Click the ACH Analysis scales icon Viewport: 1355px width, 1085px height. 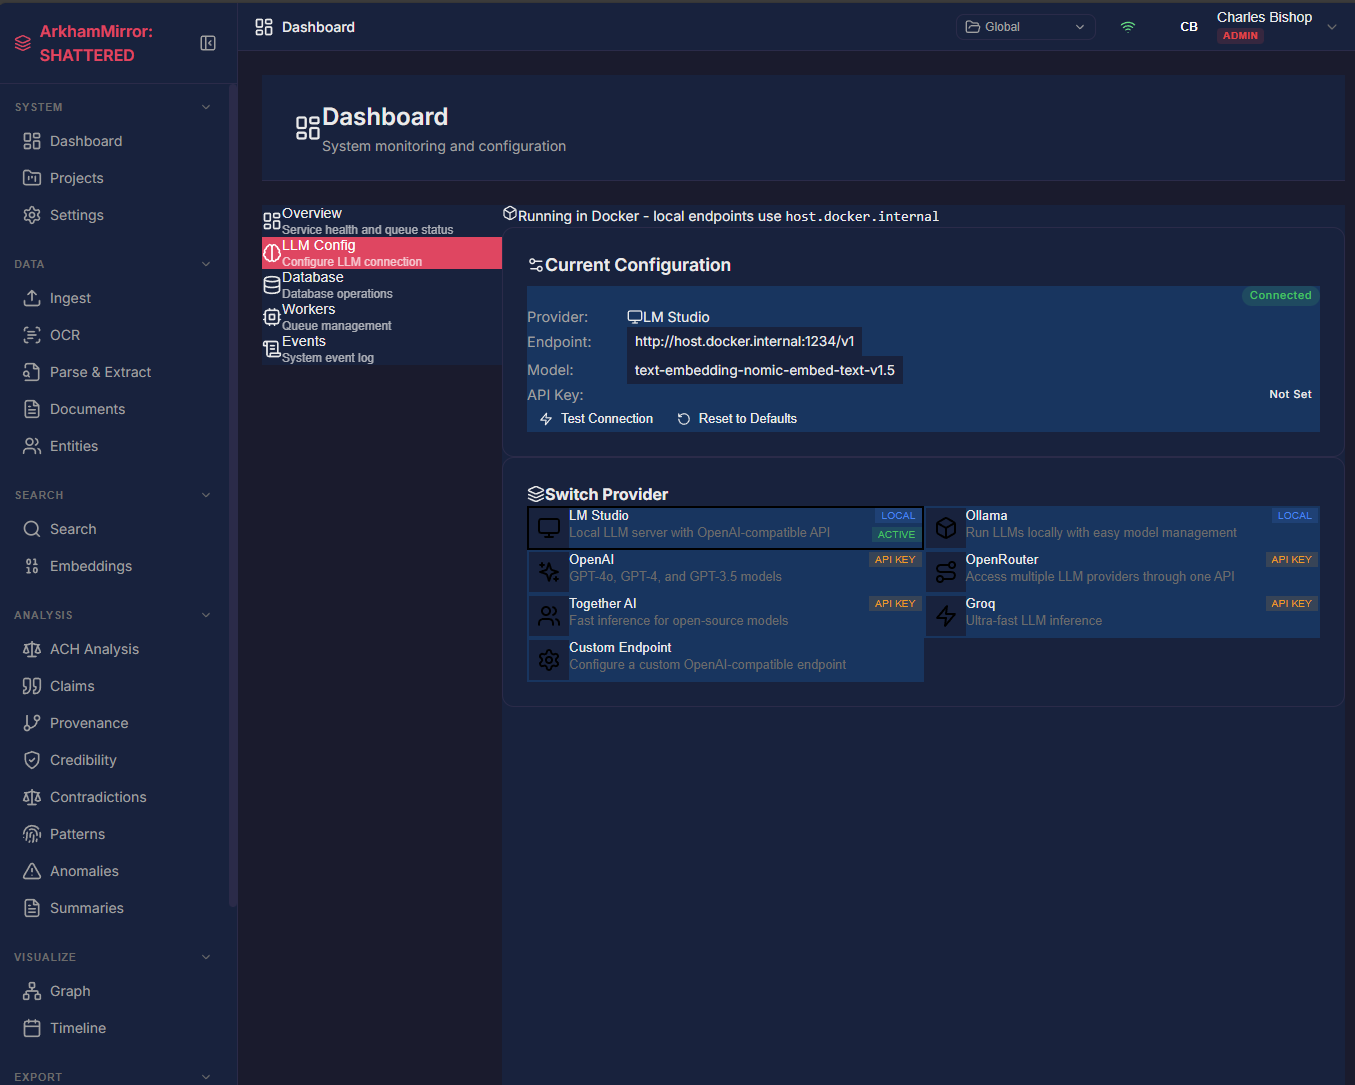[32, 649]
